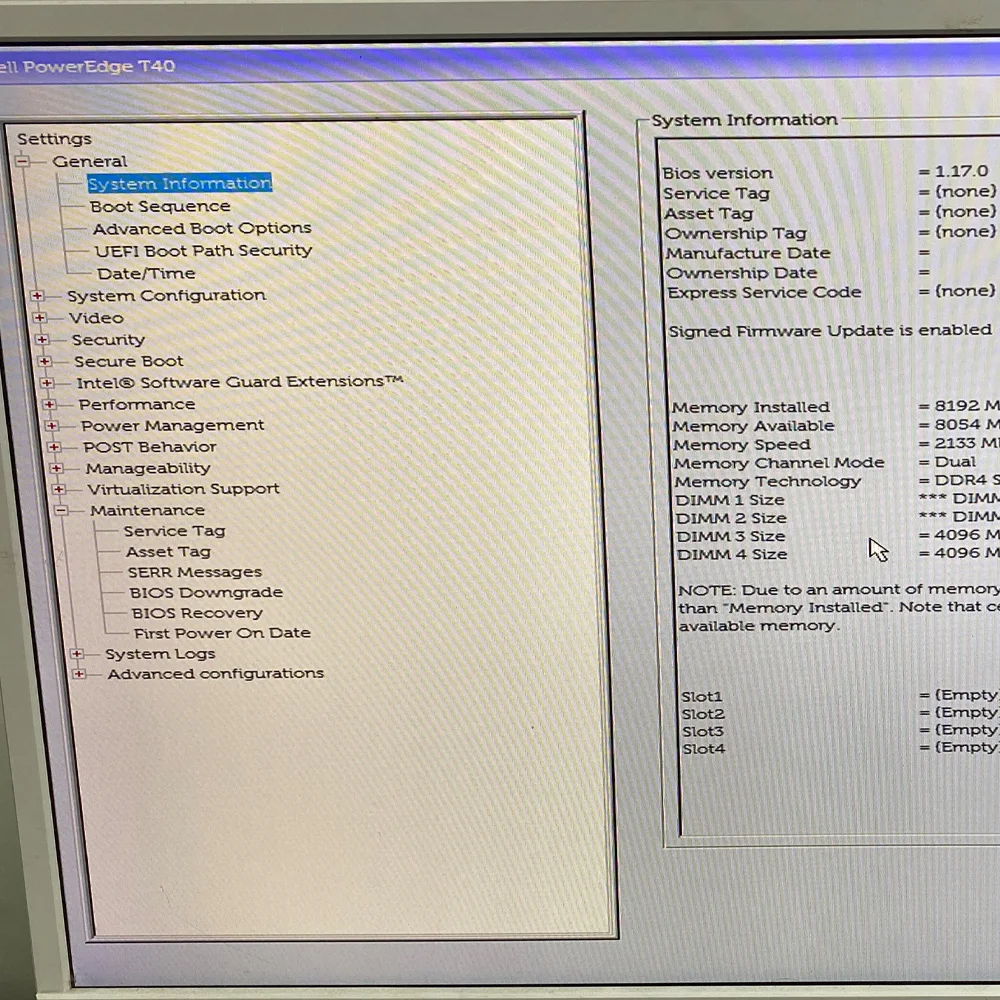
Task: Open BIOS Recovery setting
Action: click(x=197, y=613)
